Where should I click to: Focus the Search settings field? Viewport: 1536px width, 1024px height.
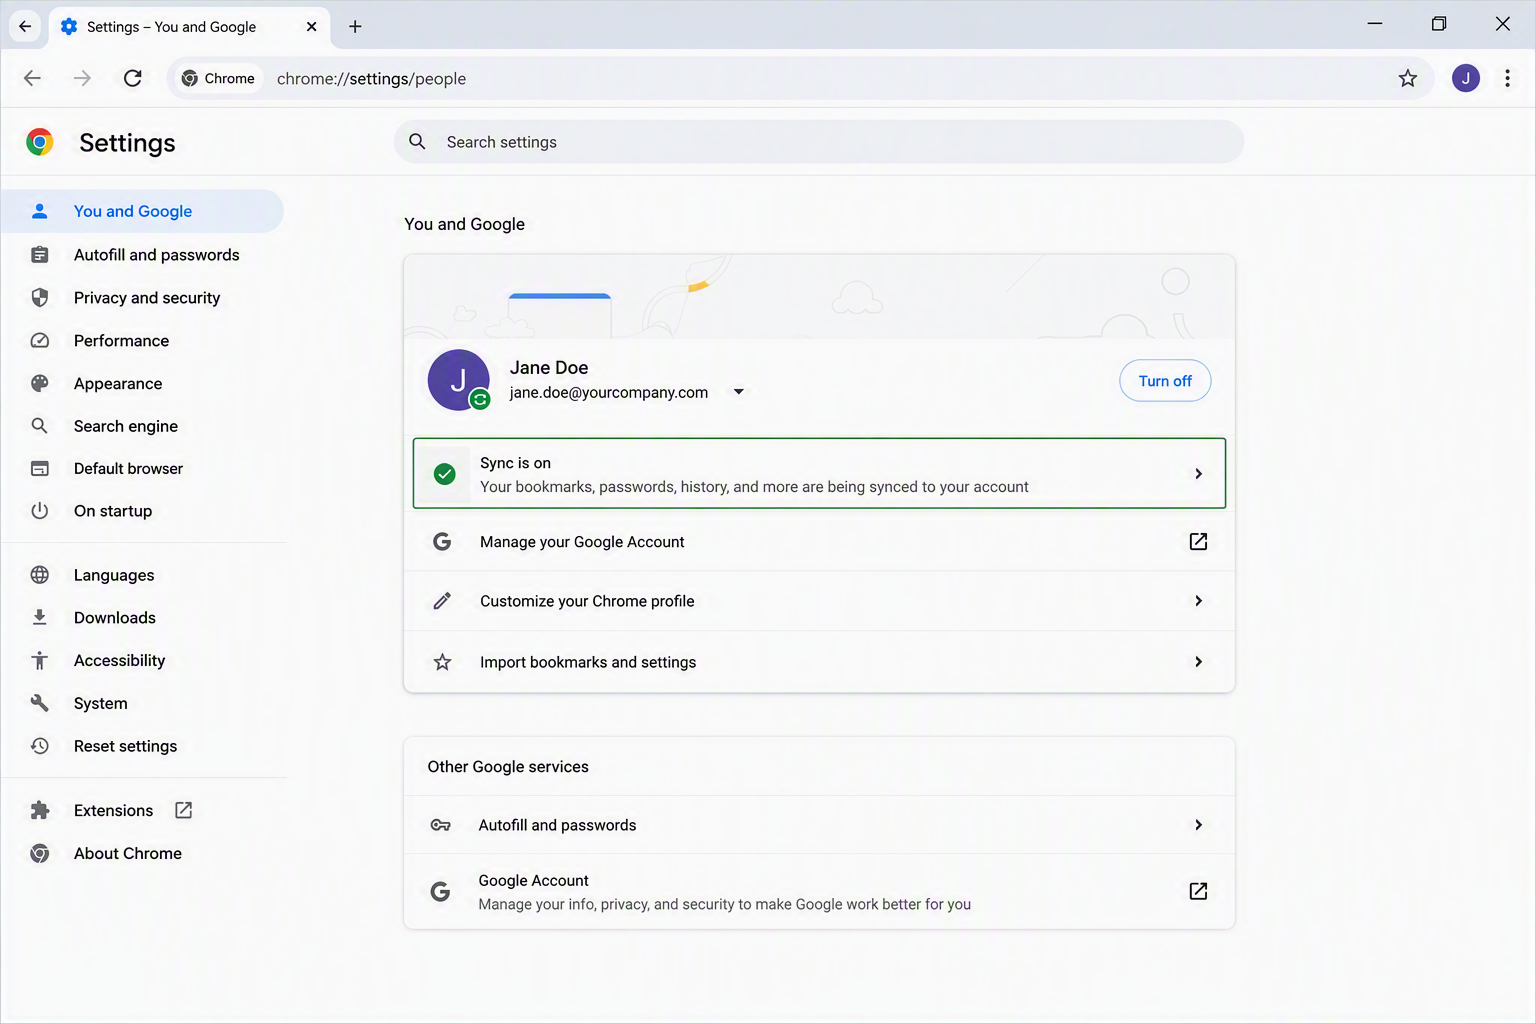pyautogui.click(x=819, y=142)
